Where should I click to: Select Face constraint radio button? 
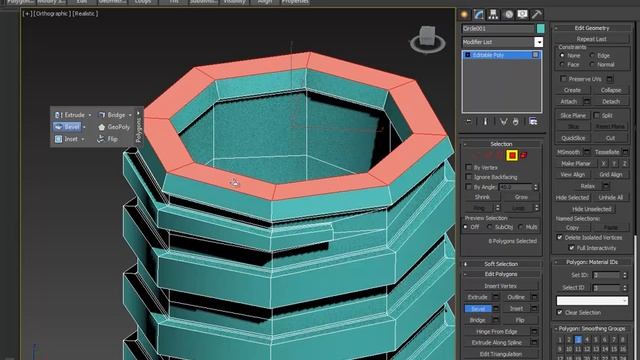(x=562, y=64)
